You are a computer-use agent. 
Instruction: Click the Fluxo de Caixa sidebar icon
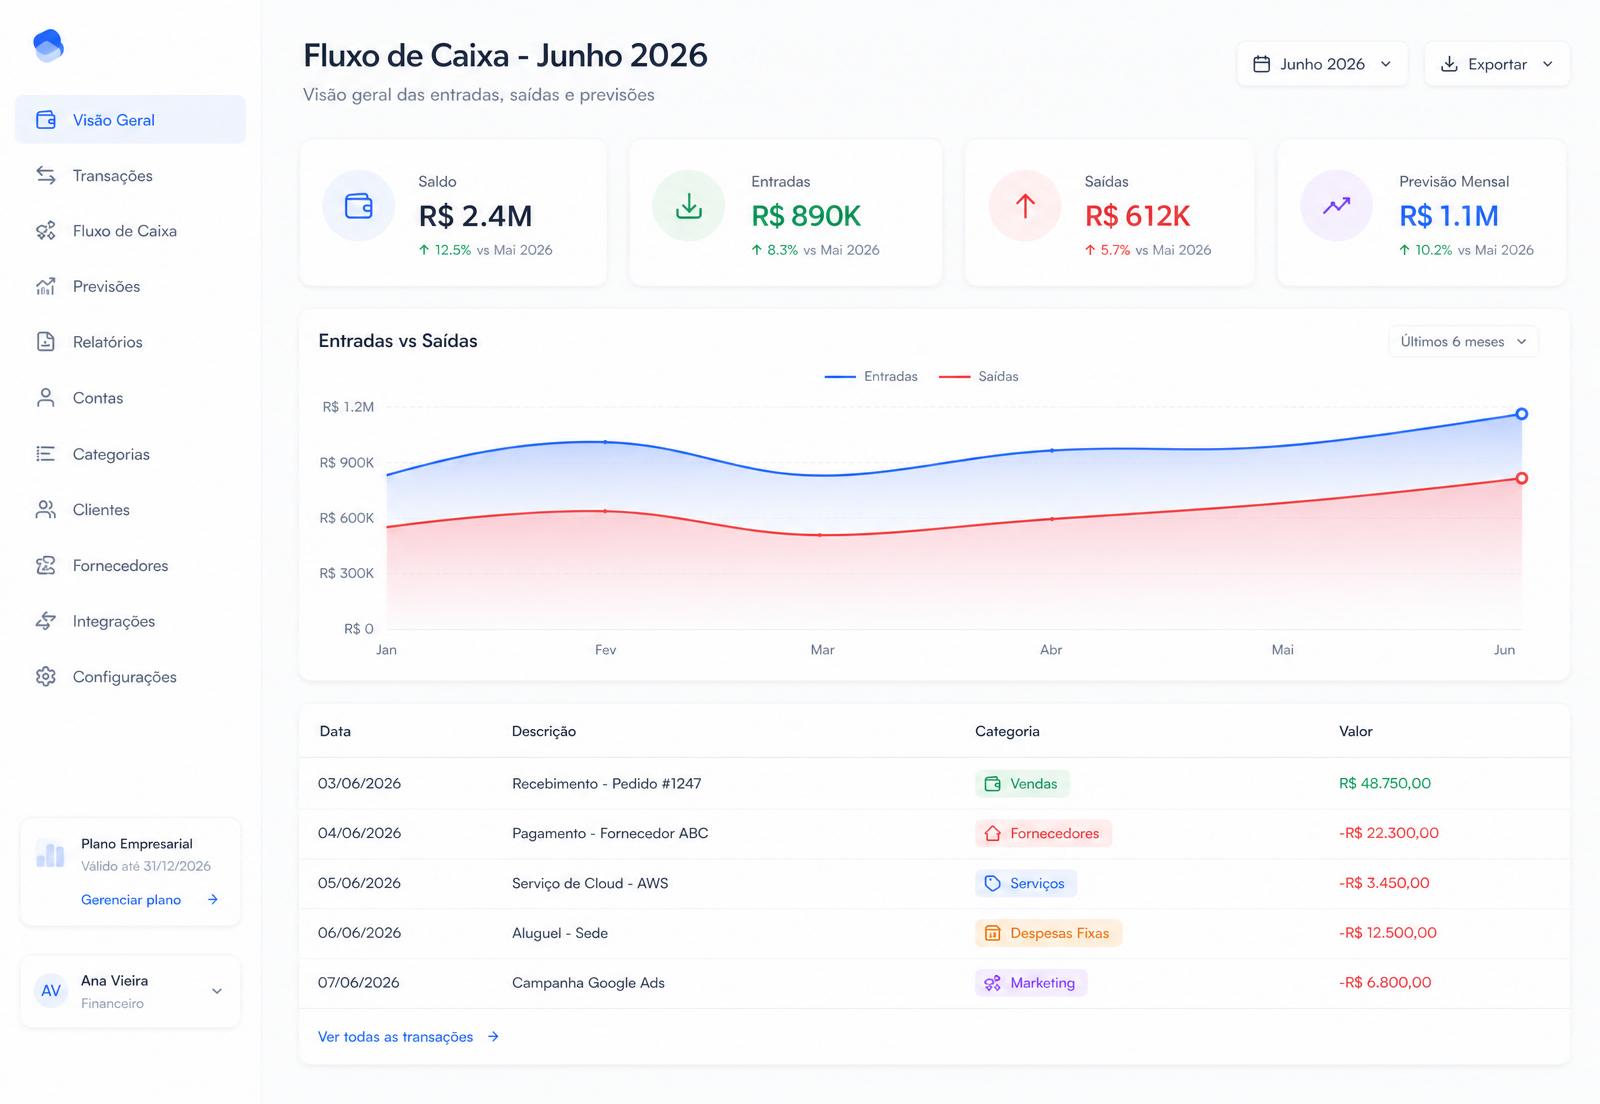tap(46, 231)
